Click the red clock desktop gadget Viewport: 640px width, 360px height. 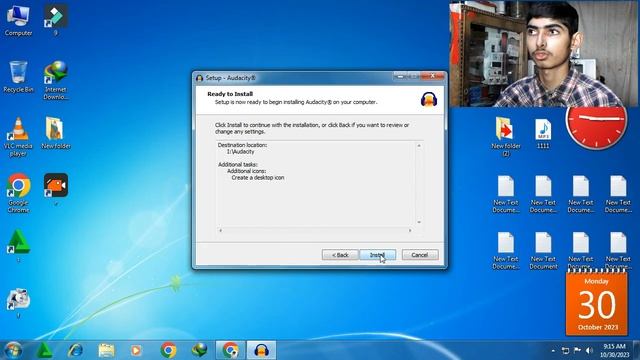pyautogui.click(x=596, y=127)
